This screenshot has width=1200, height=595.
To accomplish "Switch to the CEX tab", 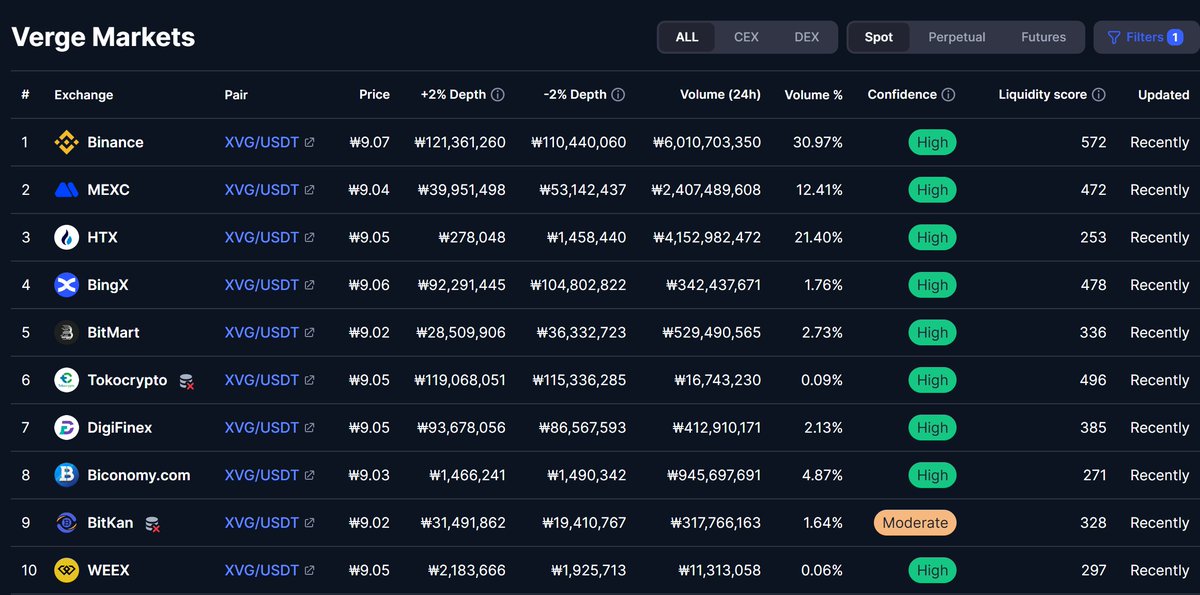I will pyautogui.click(x=746, y=37).
